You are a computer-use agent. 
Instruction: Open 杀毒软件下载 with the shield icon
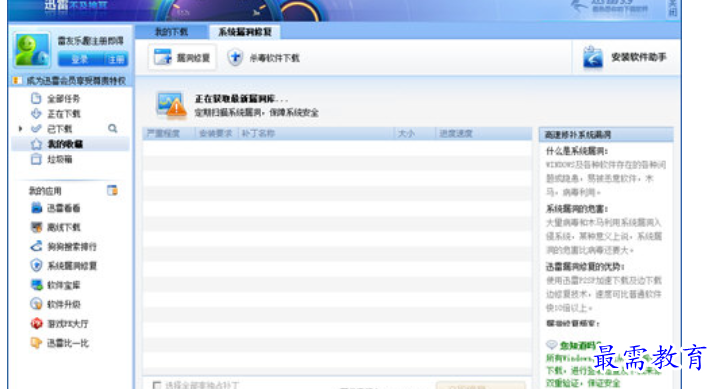coord(264,58)
